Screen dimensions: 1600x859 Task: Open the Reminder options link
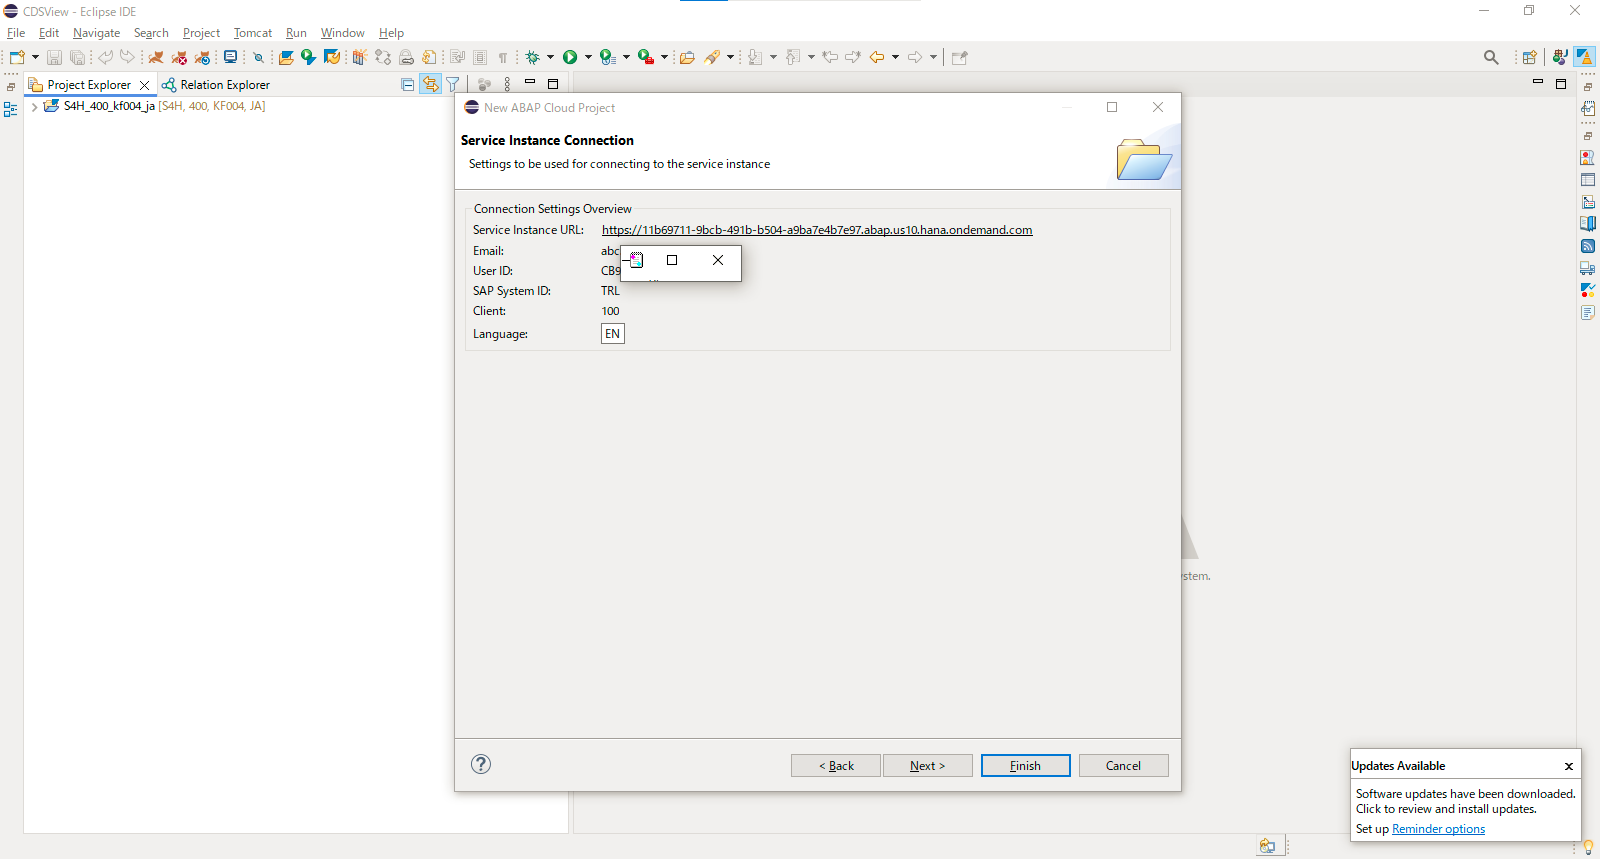click(1438, 829)
